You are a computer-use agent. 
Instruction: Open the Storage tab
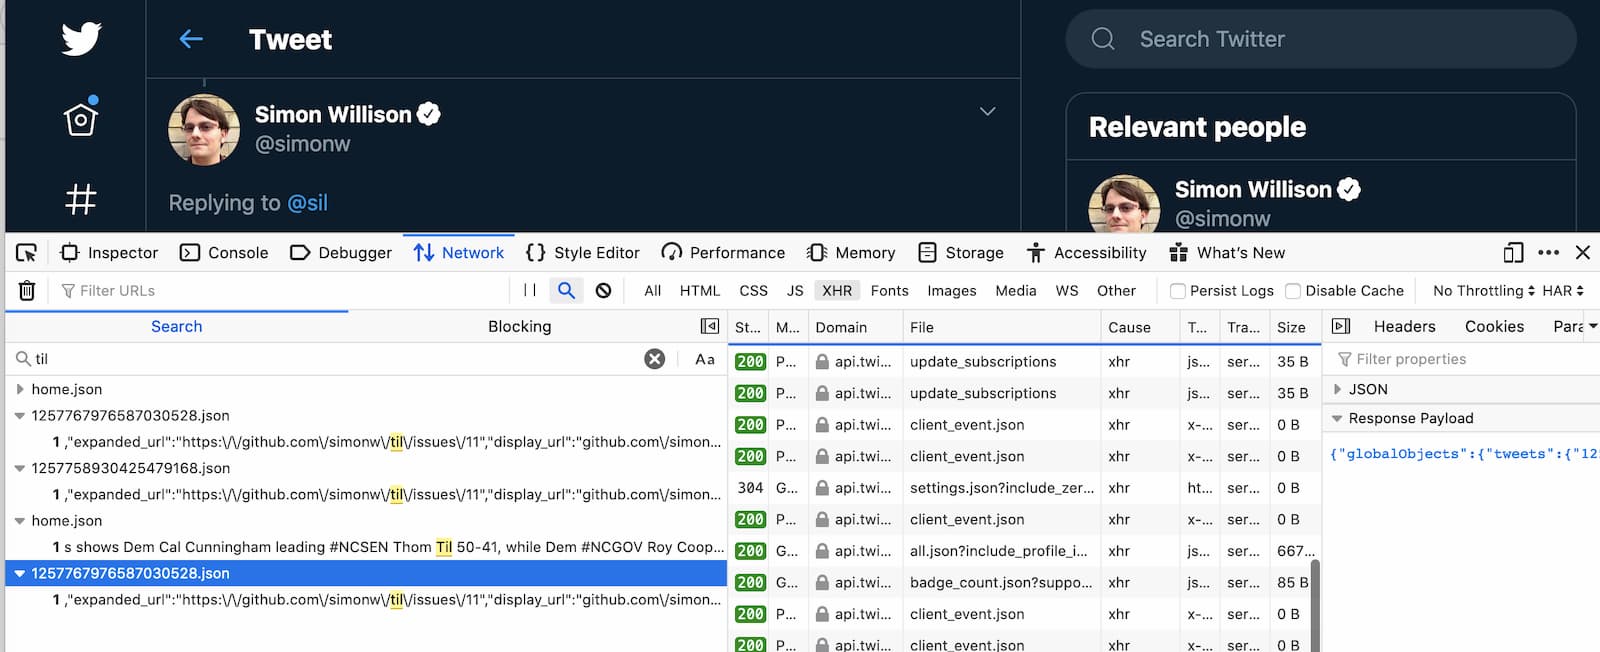point(961,253)
